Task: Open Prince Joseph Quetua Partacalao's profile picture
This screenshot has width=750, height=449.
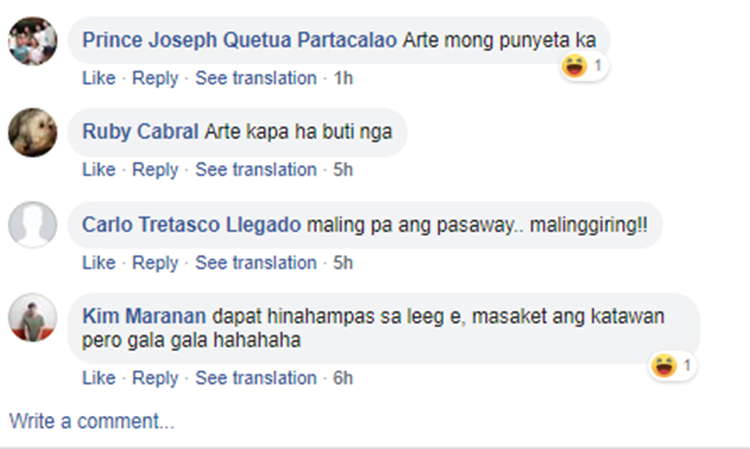Action: pyautogui.click(x=33, y=41)
